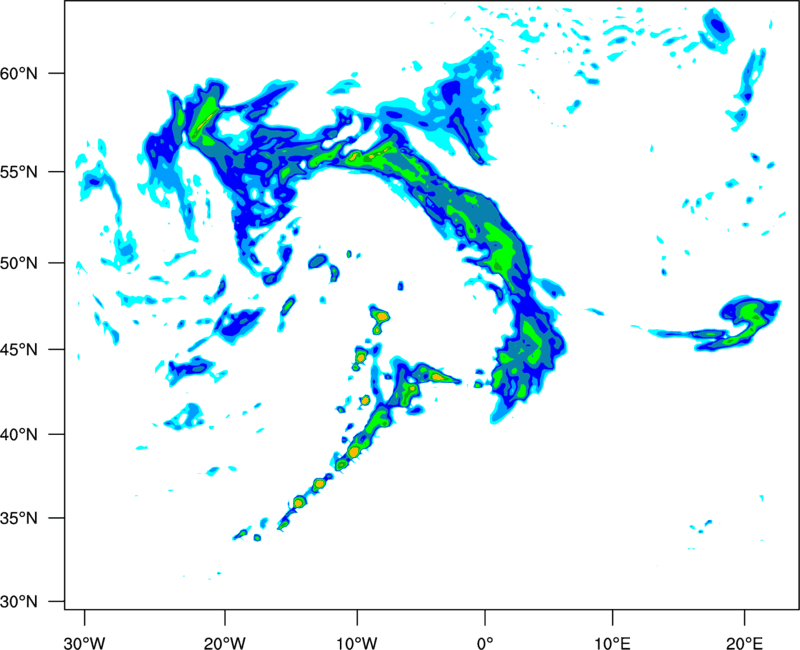Screen dimensions: 800x650
Task: Click the 45°N latitude label
Action: pyautogui.click(x=19, y=349)
